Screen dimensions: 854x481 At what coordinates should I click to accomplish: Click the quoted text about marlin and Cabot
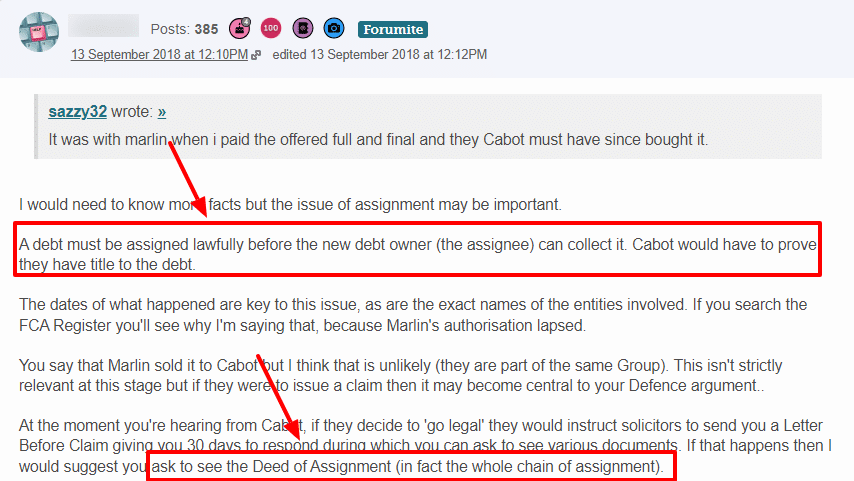pyautogui.click(x=378, y=139)
